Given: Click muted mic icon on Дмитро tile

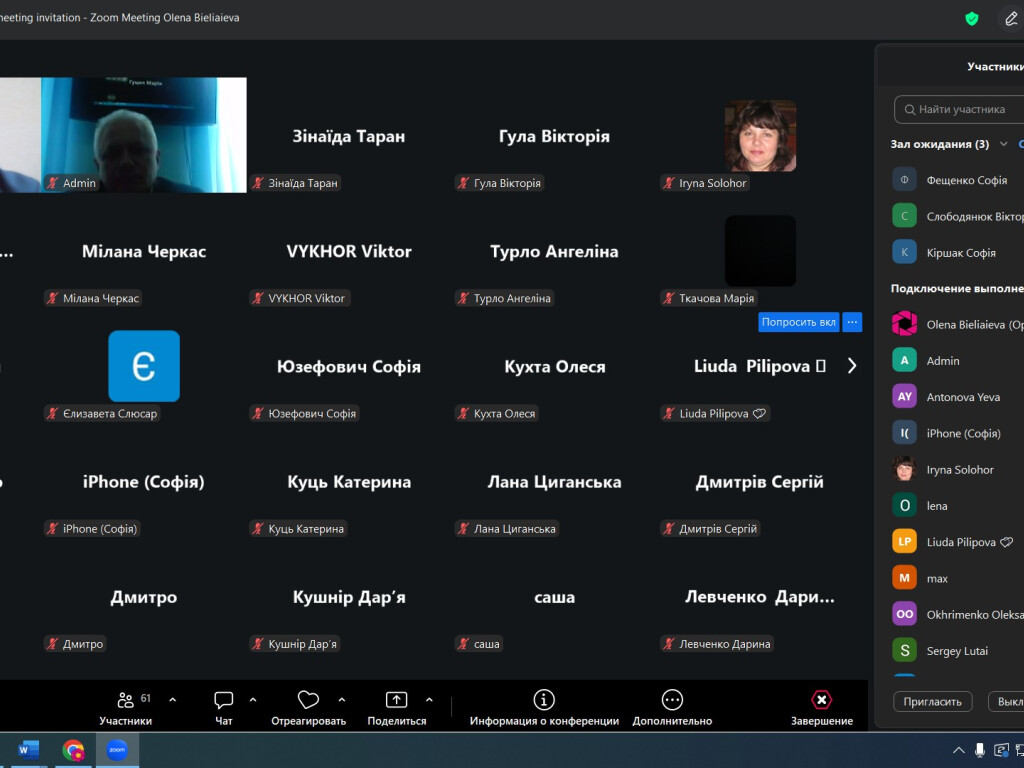Looking at the screenshot, I should click(x=53, y=644).
